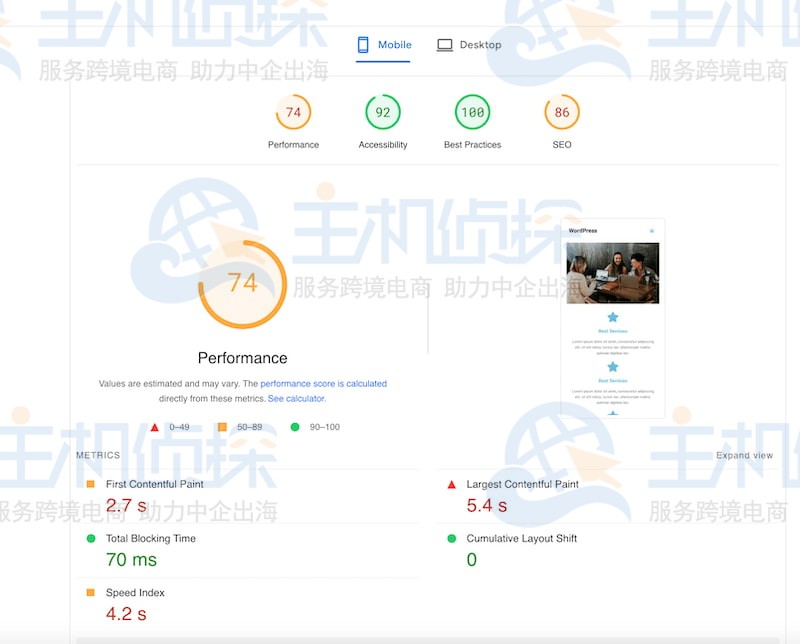
Task: Click the Accessibility score circle showing 92
Action: (382, 112)
